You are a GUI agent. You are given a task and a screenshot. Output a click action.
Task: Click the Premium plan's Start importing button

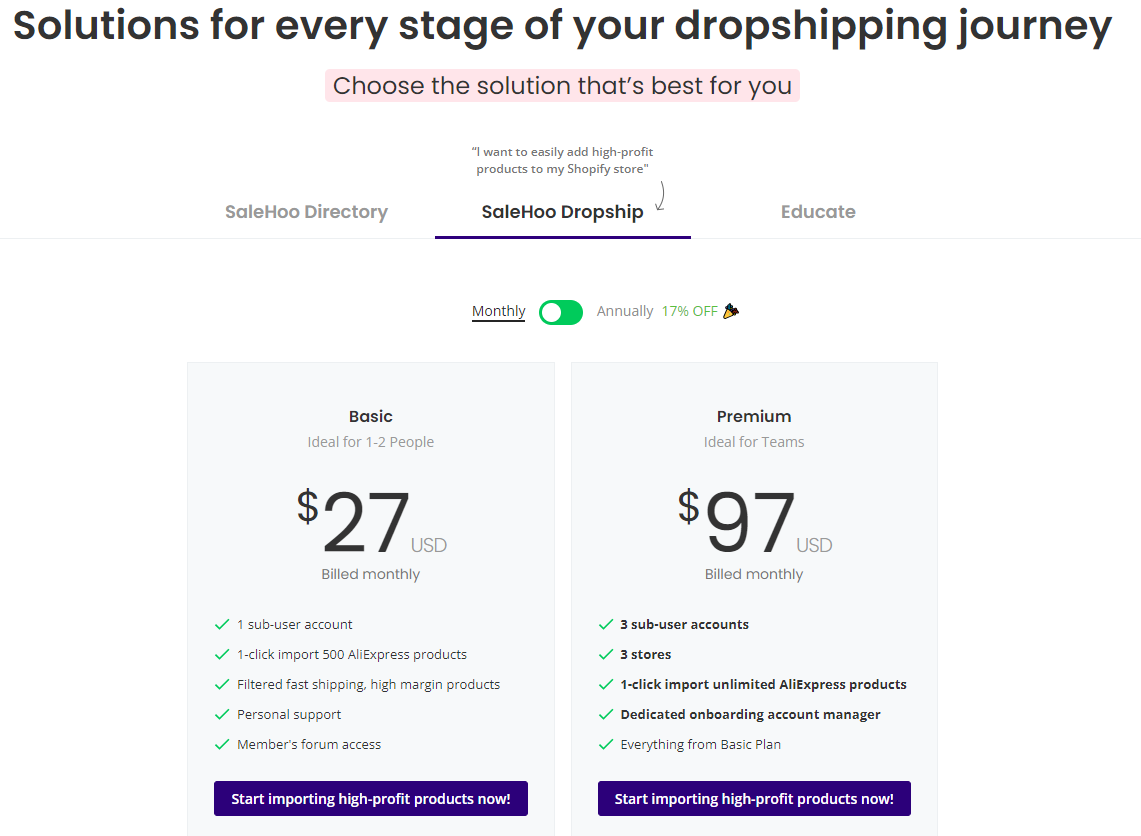click(x=754, y=798)
